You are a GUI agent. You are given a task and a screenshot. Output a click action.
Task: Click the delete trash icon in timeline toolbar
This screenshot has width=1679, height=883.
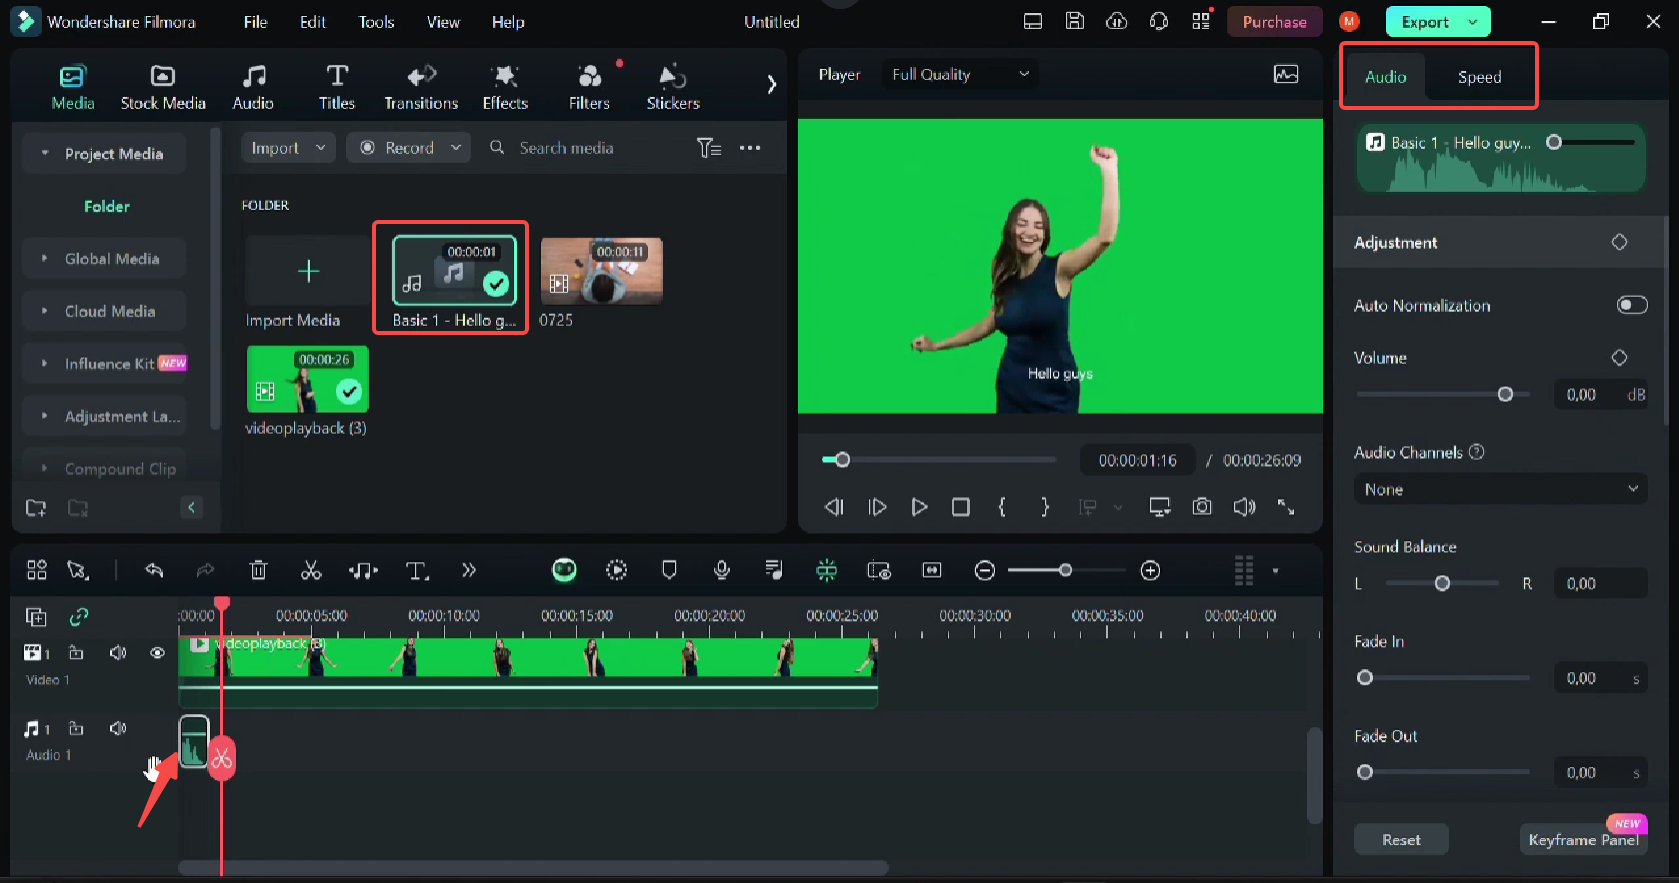click(x=258, y=570)
